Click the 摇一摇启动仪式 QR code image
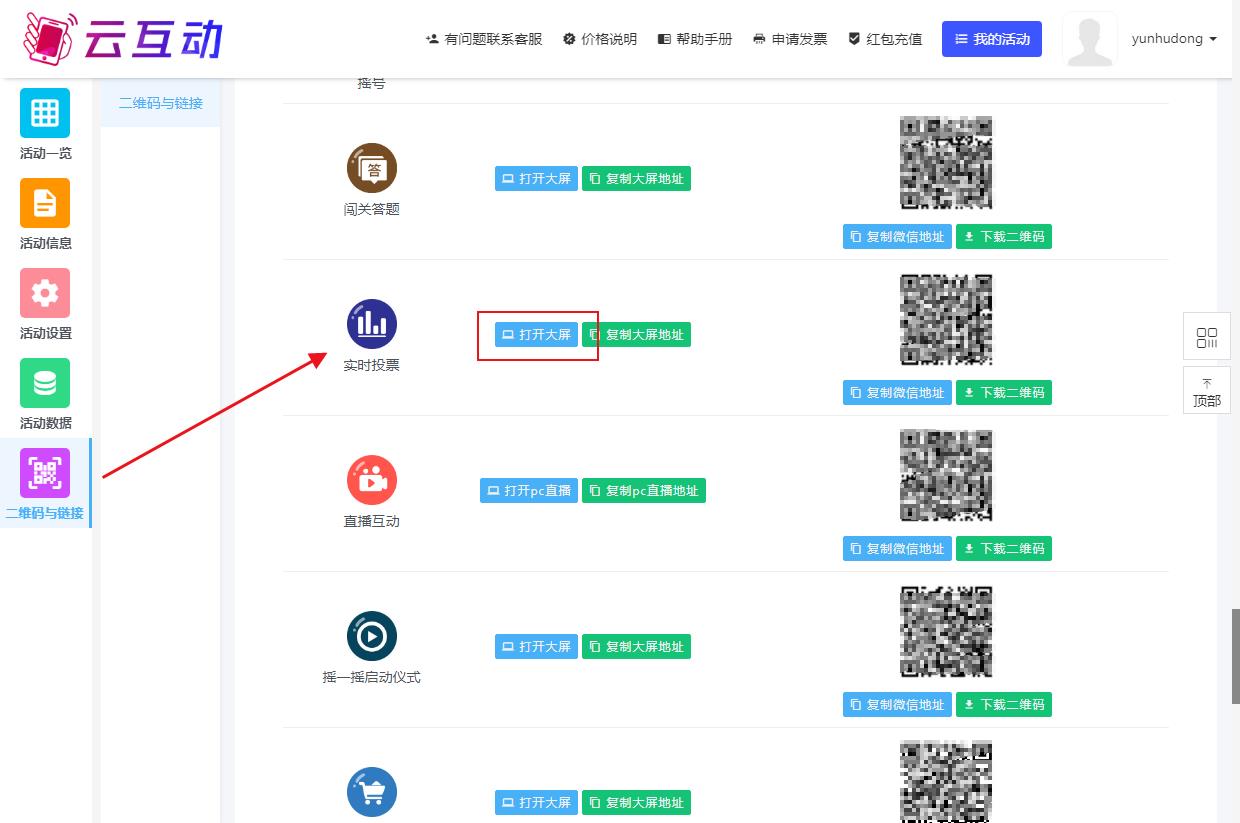Viewport: 1240px width, 823px height. (947, 631)
